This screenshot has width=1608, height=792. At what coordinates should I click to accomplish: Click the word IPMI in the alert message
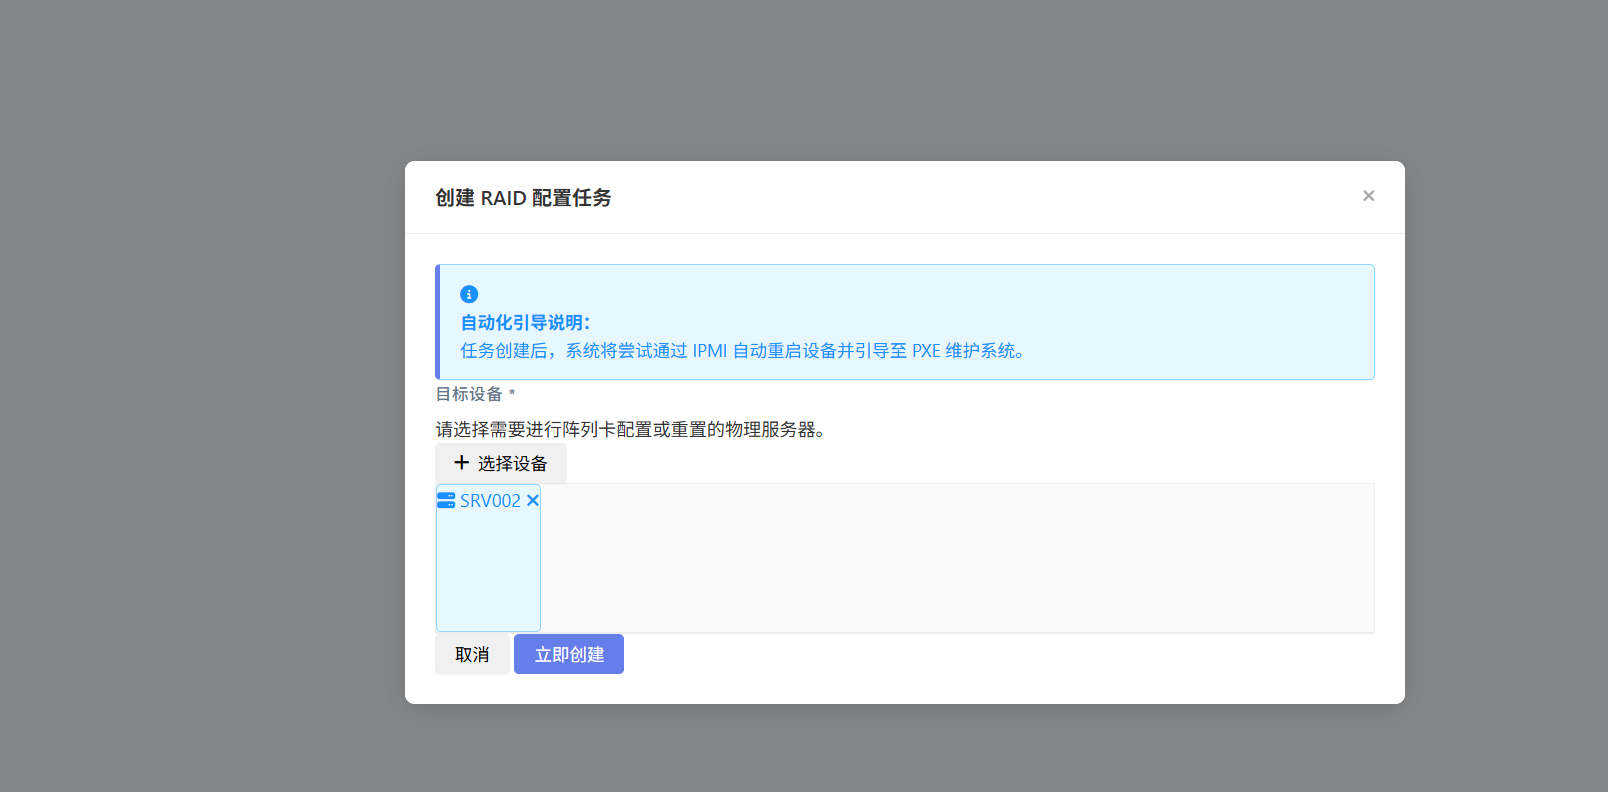point(709,351)
